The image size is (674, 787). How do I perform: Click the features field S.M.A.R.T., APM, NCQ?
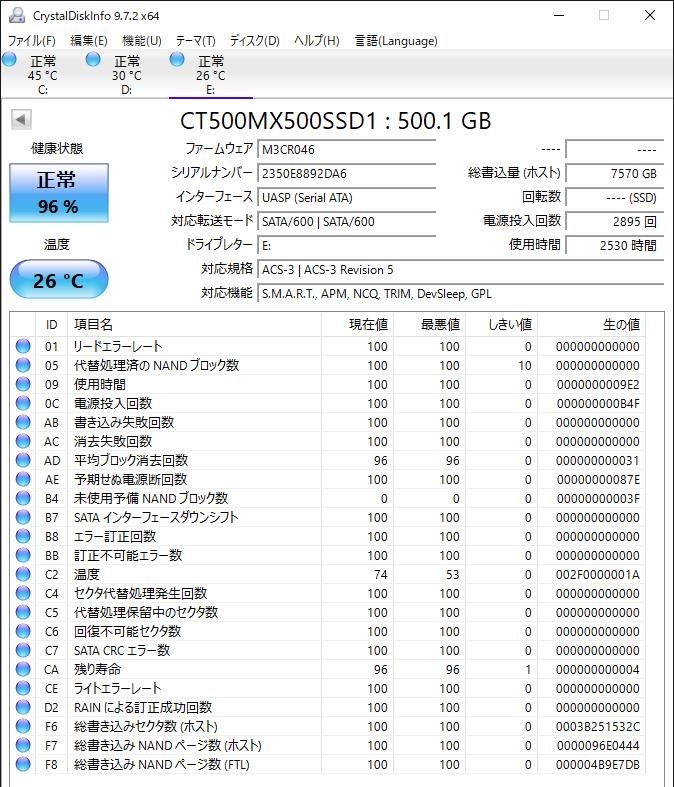tap(461, 294)
